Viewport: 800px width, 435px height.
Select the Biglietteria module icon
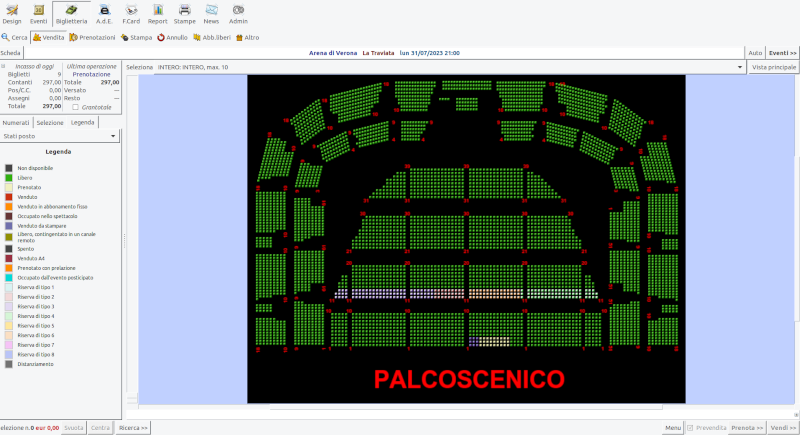coord(71,14)
